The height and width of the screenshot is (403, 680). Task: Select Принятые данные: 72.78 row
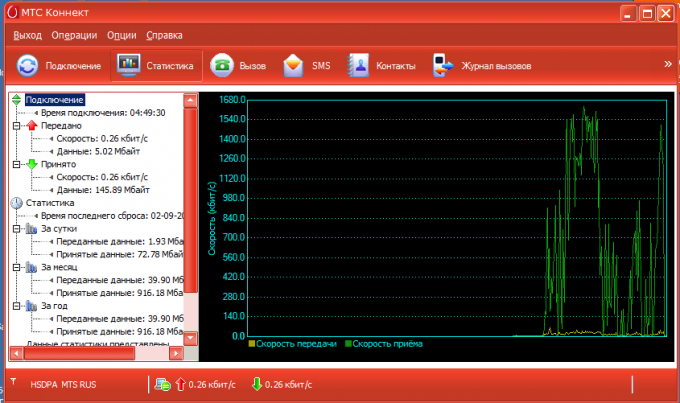click(120, 254)
